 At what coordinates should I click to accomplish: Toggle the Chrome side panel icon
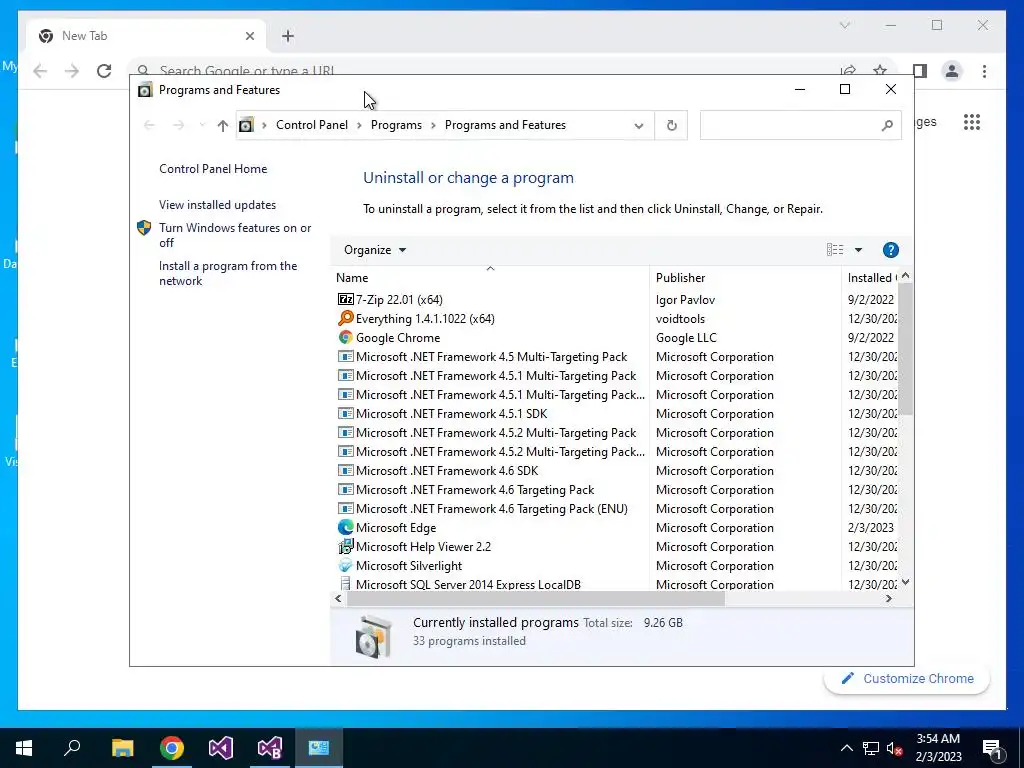point(920,71)
